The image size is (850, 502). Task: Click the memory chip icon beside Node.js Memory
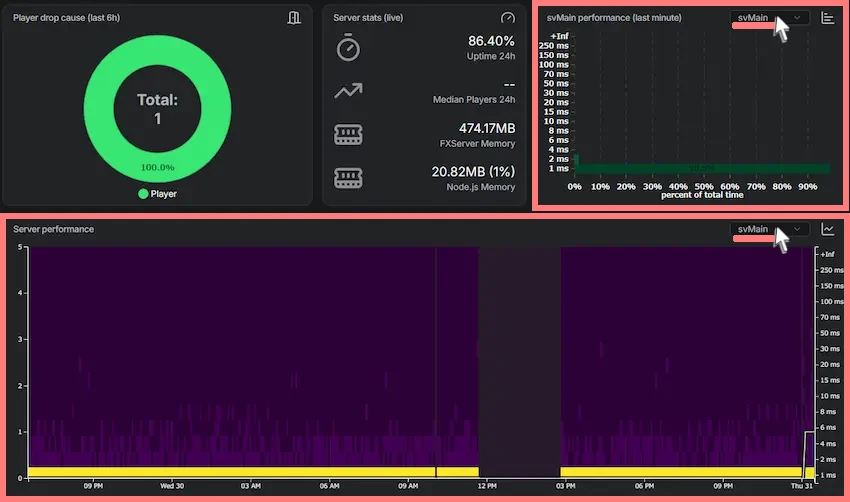tap(348, 178)
